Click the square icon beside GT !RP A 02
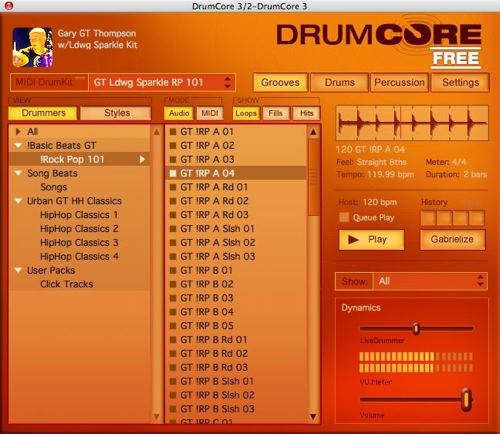Viewport: 500px width, 434px height. 173,146
